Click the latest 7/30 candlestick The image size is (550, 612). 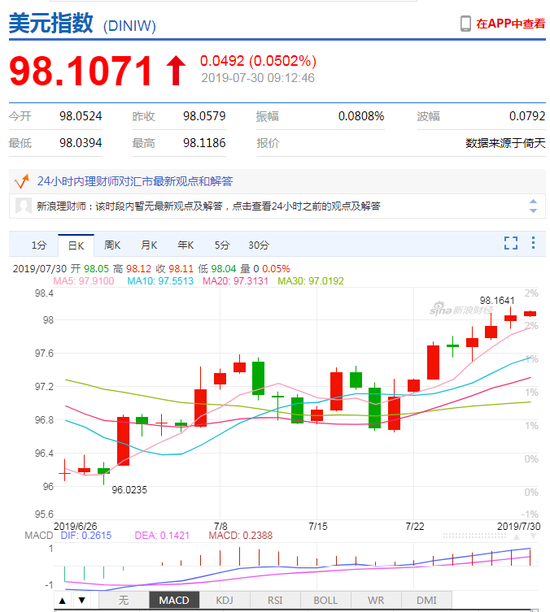point(530,313)
